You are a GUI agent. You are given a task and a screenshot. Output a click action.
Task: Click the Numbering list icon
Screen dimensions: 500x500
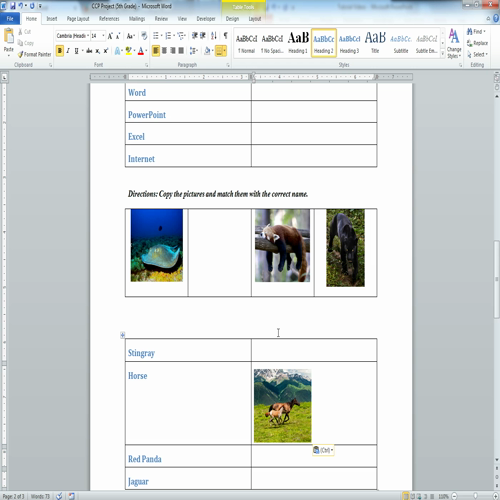click(x=168, y=36)
